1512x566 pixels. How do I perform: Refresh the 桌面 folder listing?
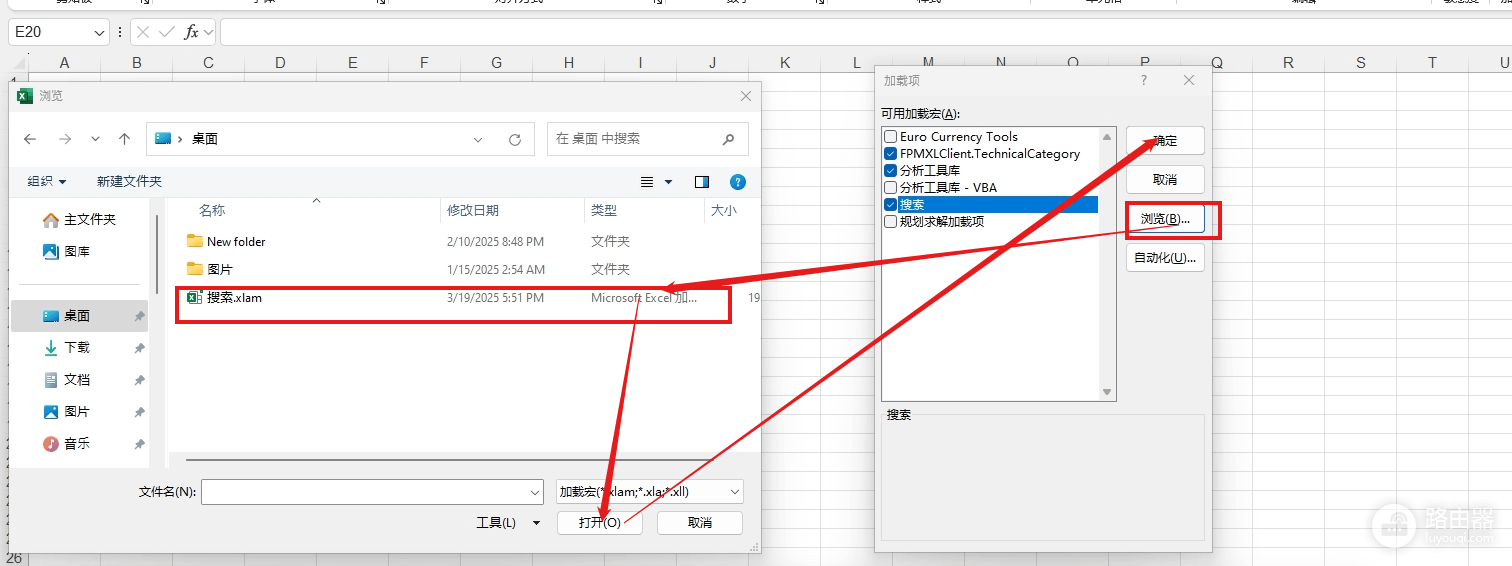pyautogui.click(x=515, y=139)
